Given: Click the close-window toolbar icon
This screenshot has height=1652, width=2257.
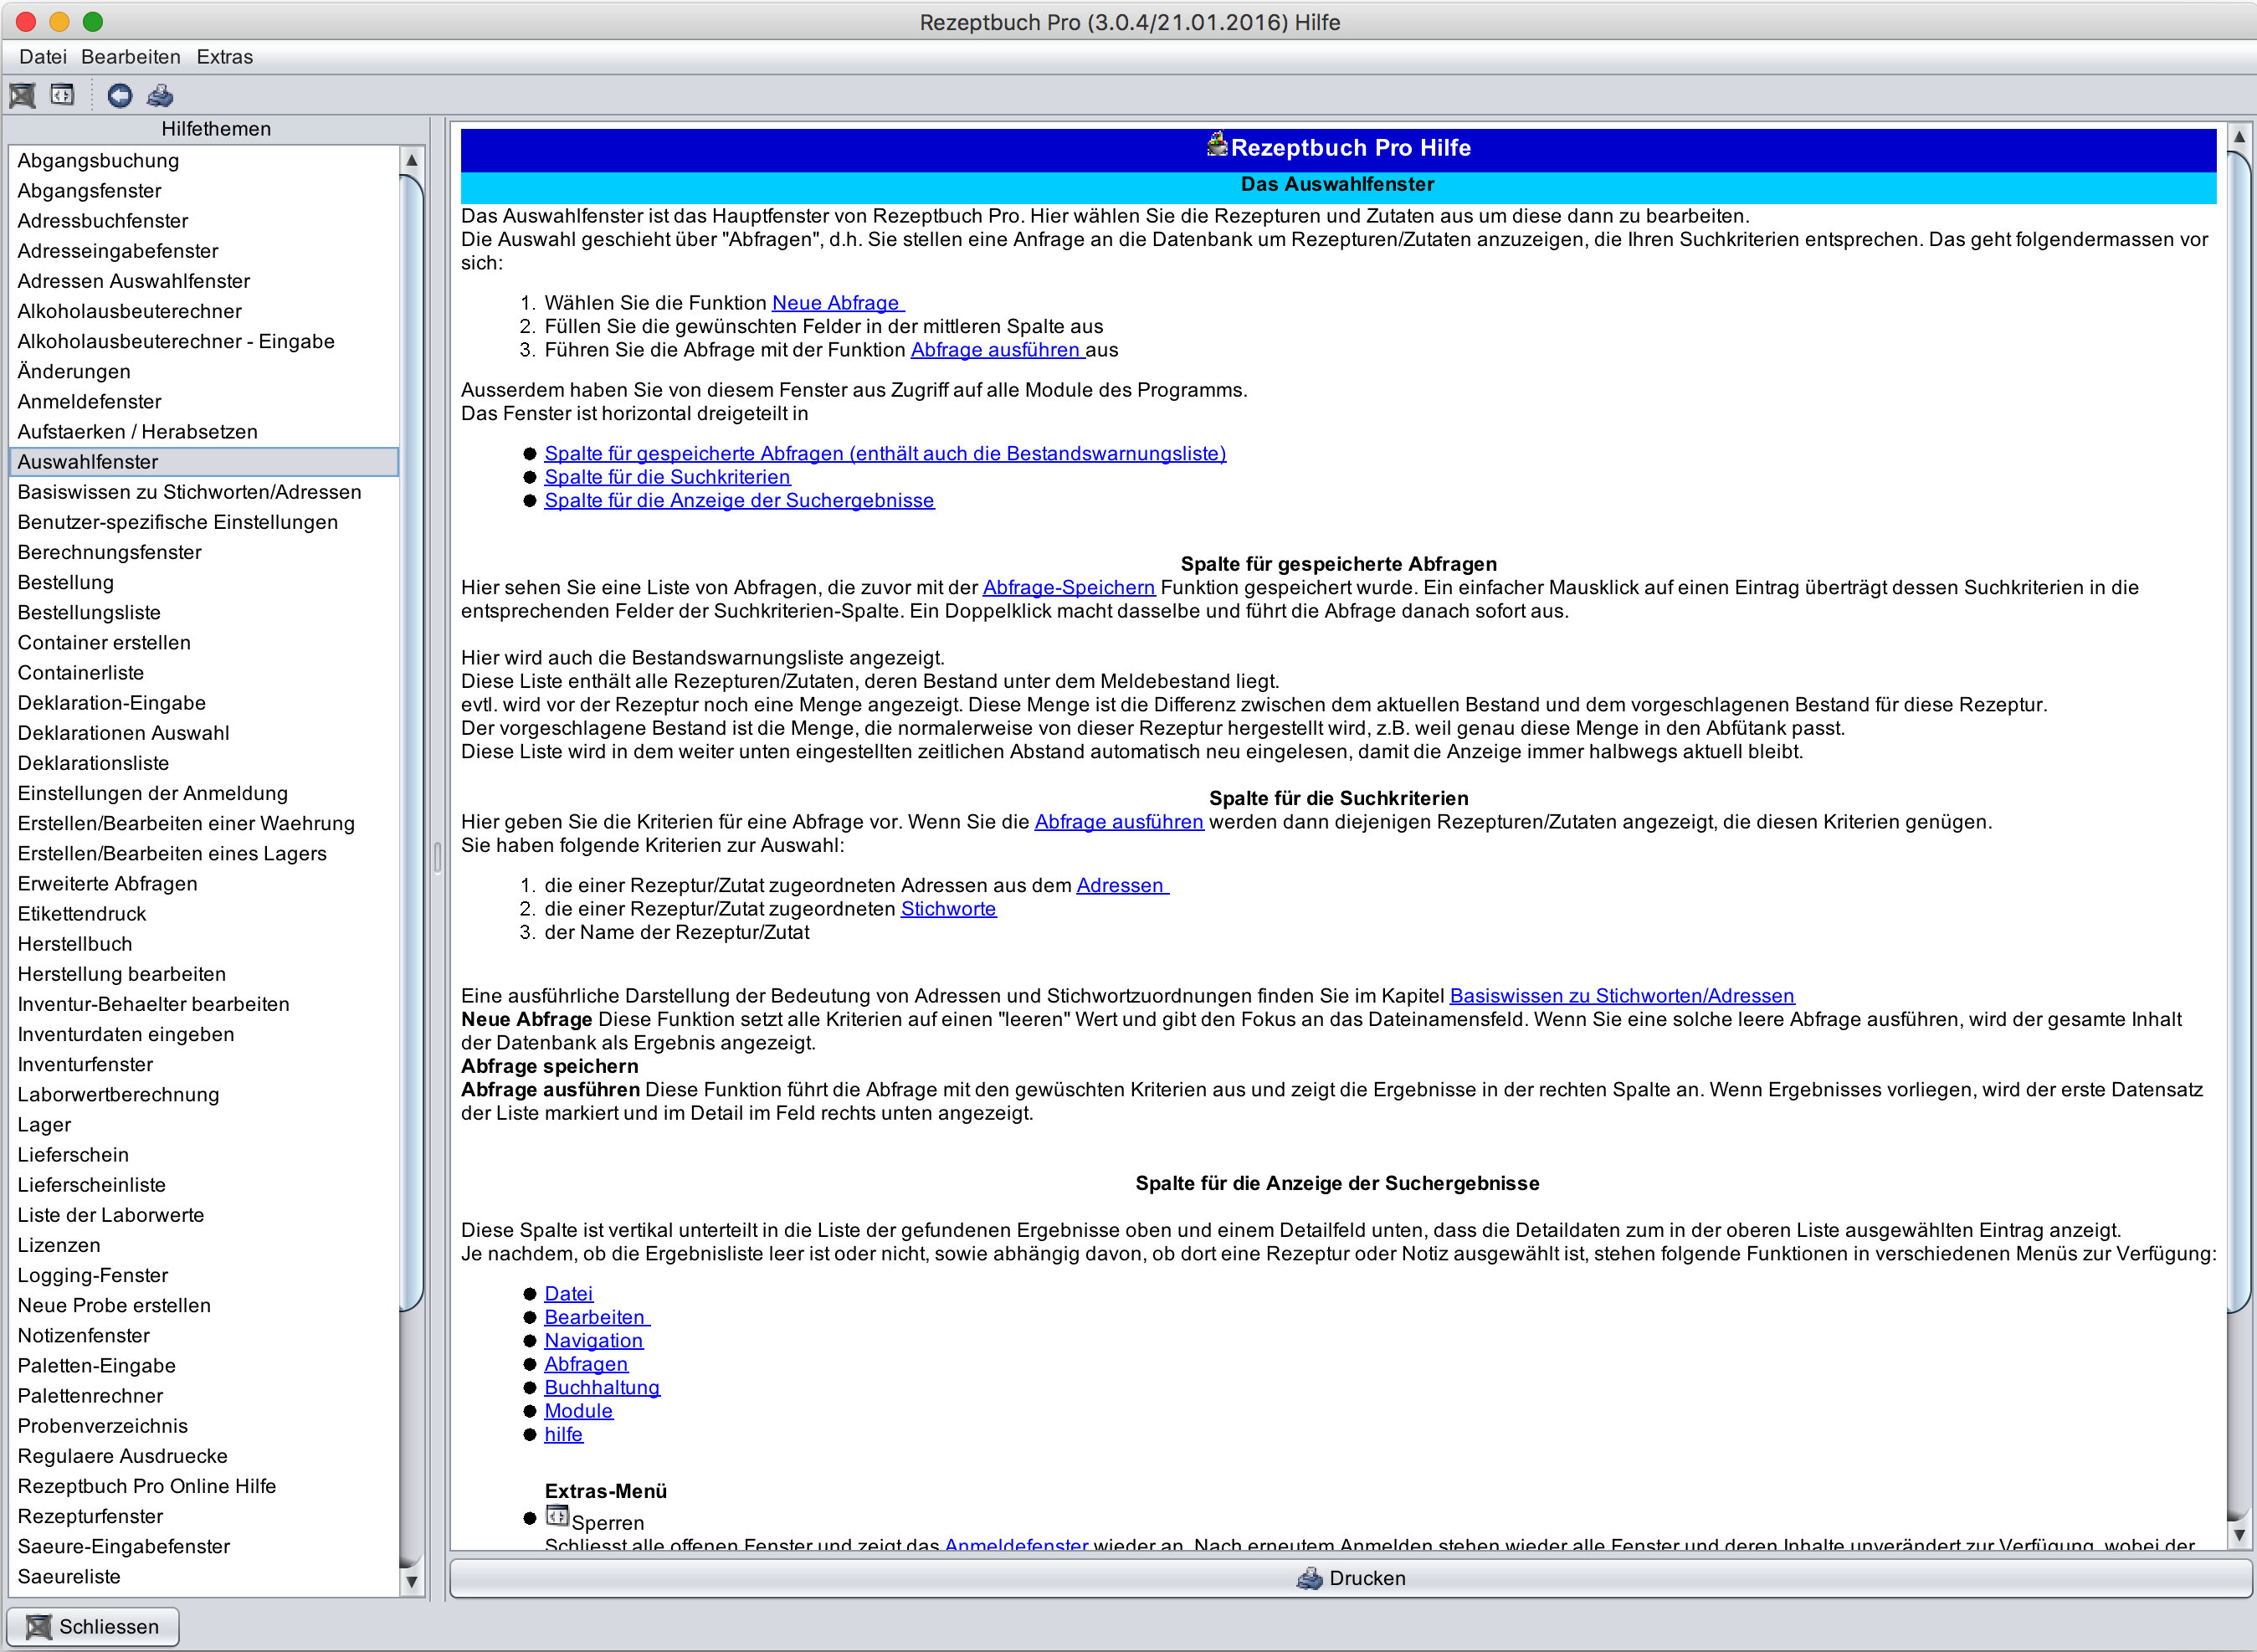Looking at the screenshot, I should click(x=22, y=96).
